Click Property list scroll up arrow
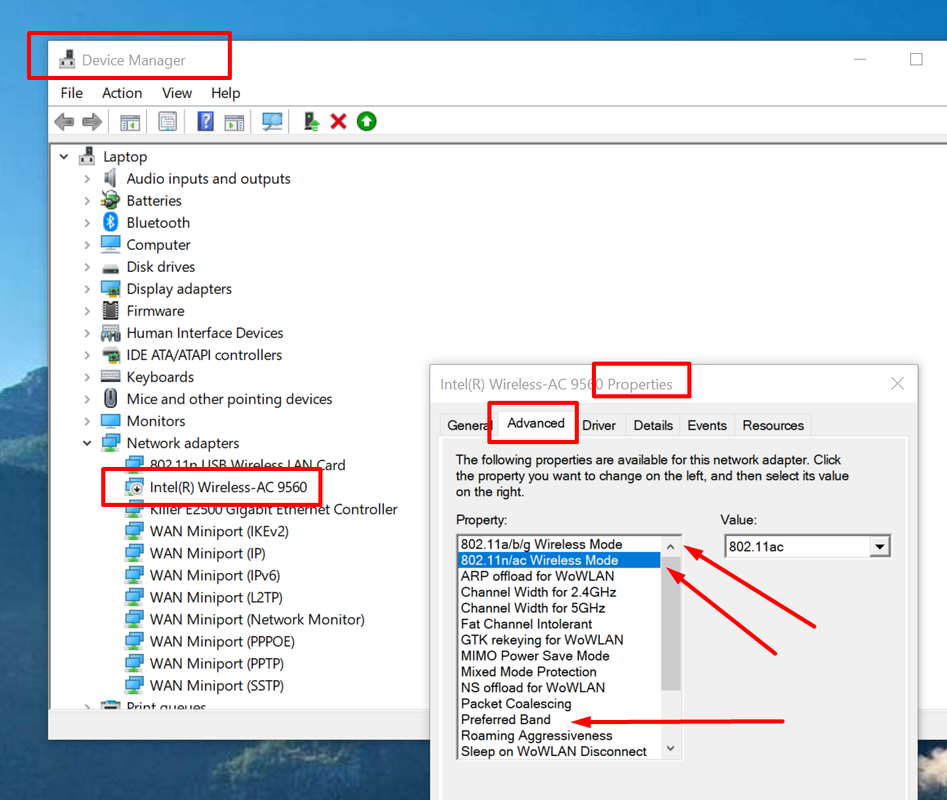This screenshot has width=947, height=800. click(670, 546)
